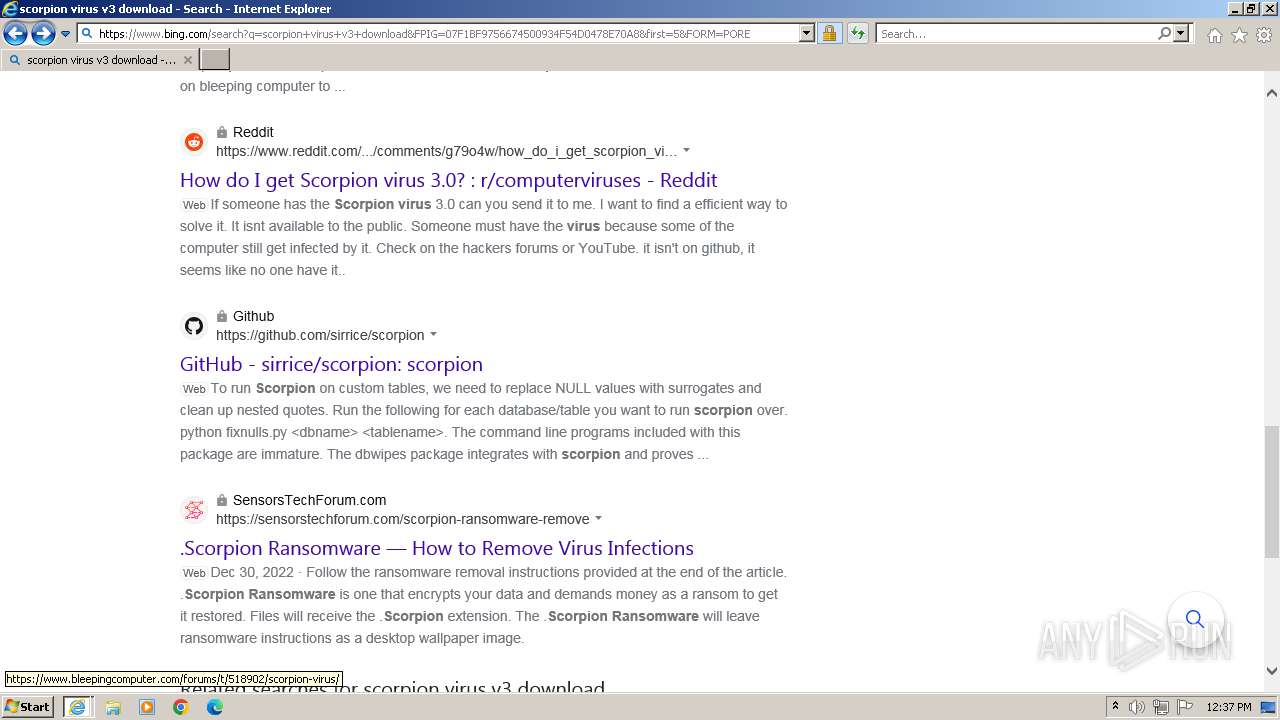This screenshot has width=1280, height=720.
Task: Click the SensorsTechForum site icon
Action: (x=194, y=510)
